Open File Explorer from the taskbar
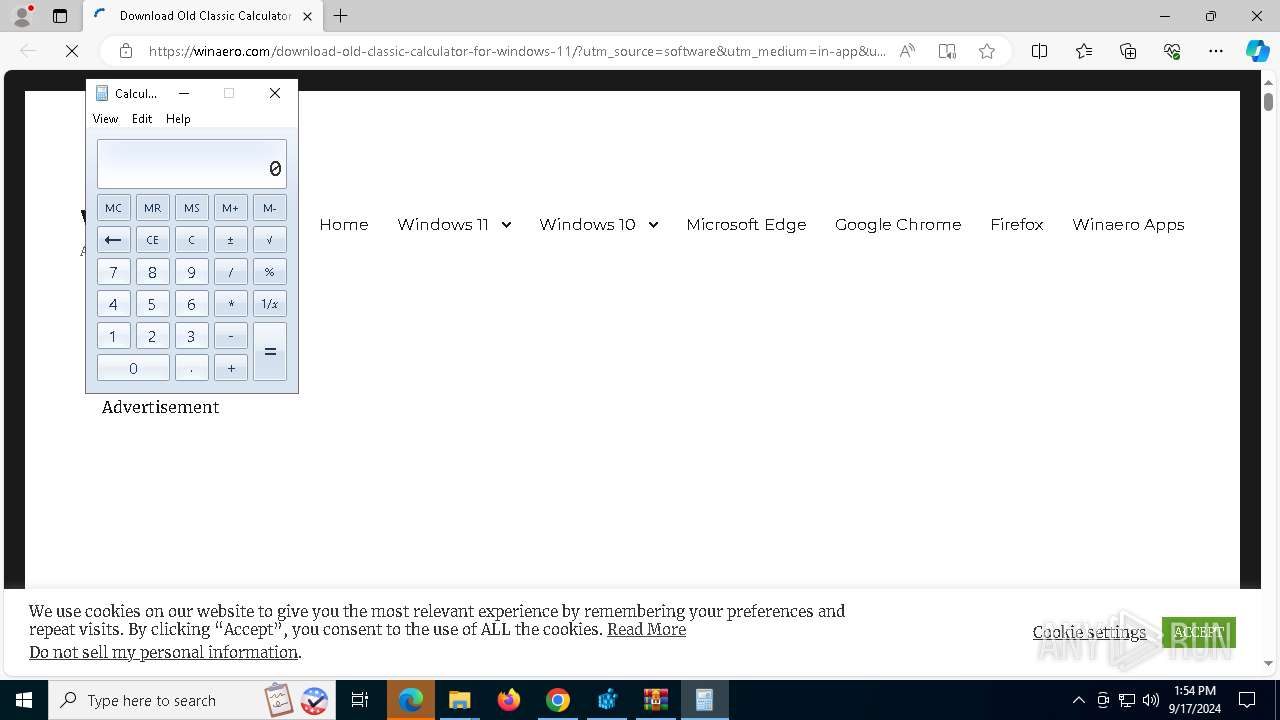Viewport: 1280px width, 720px height. pyautogui.click(x=460, y=700)
